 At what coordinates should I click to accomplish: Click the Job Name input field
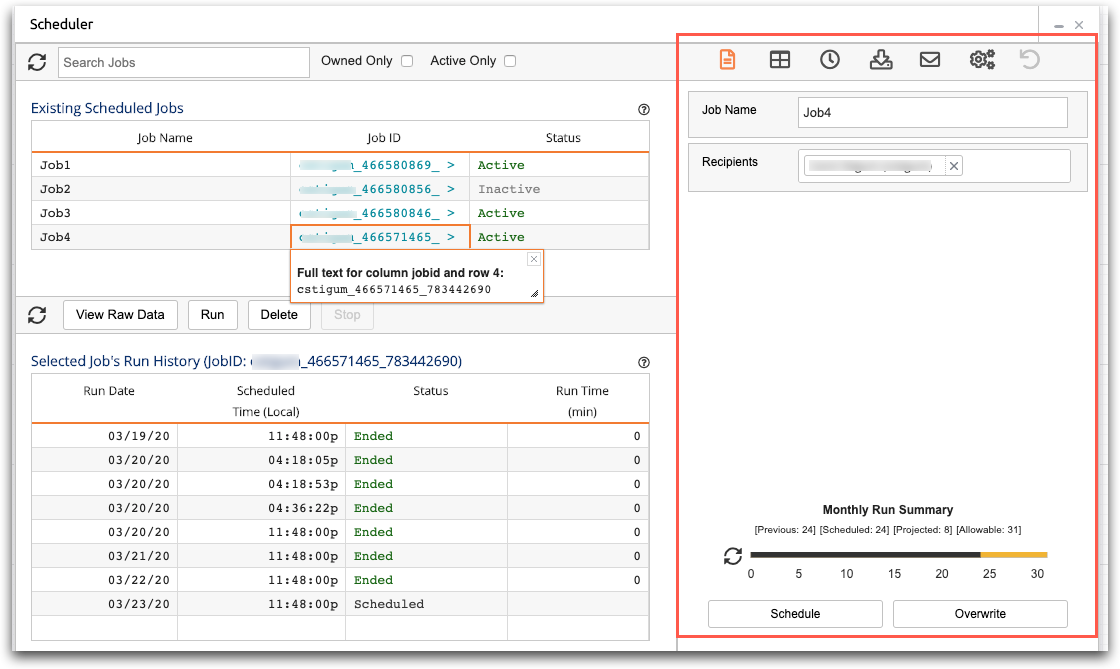(932, 113)
